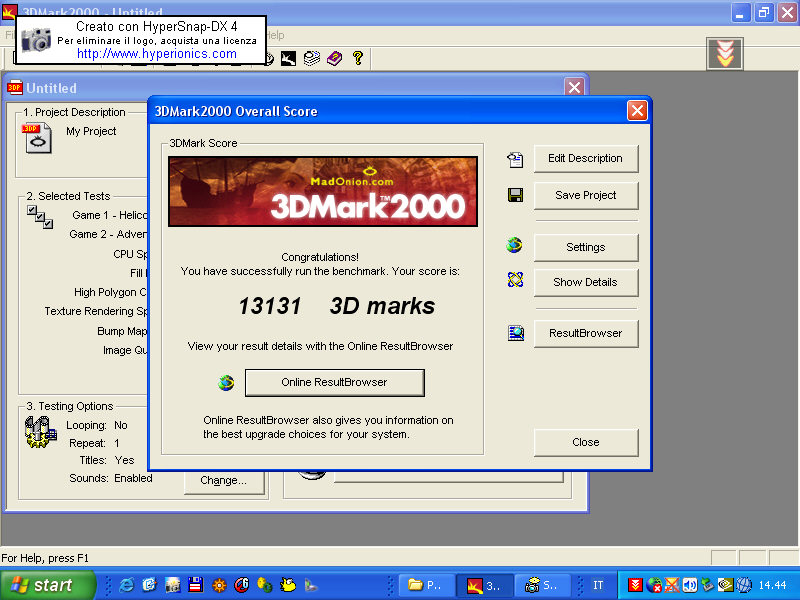Click the orange gear quick launch icon
Image resolution: width=800 pixels, height=600 pixels.
click(219, 585)
